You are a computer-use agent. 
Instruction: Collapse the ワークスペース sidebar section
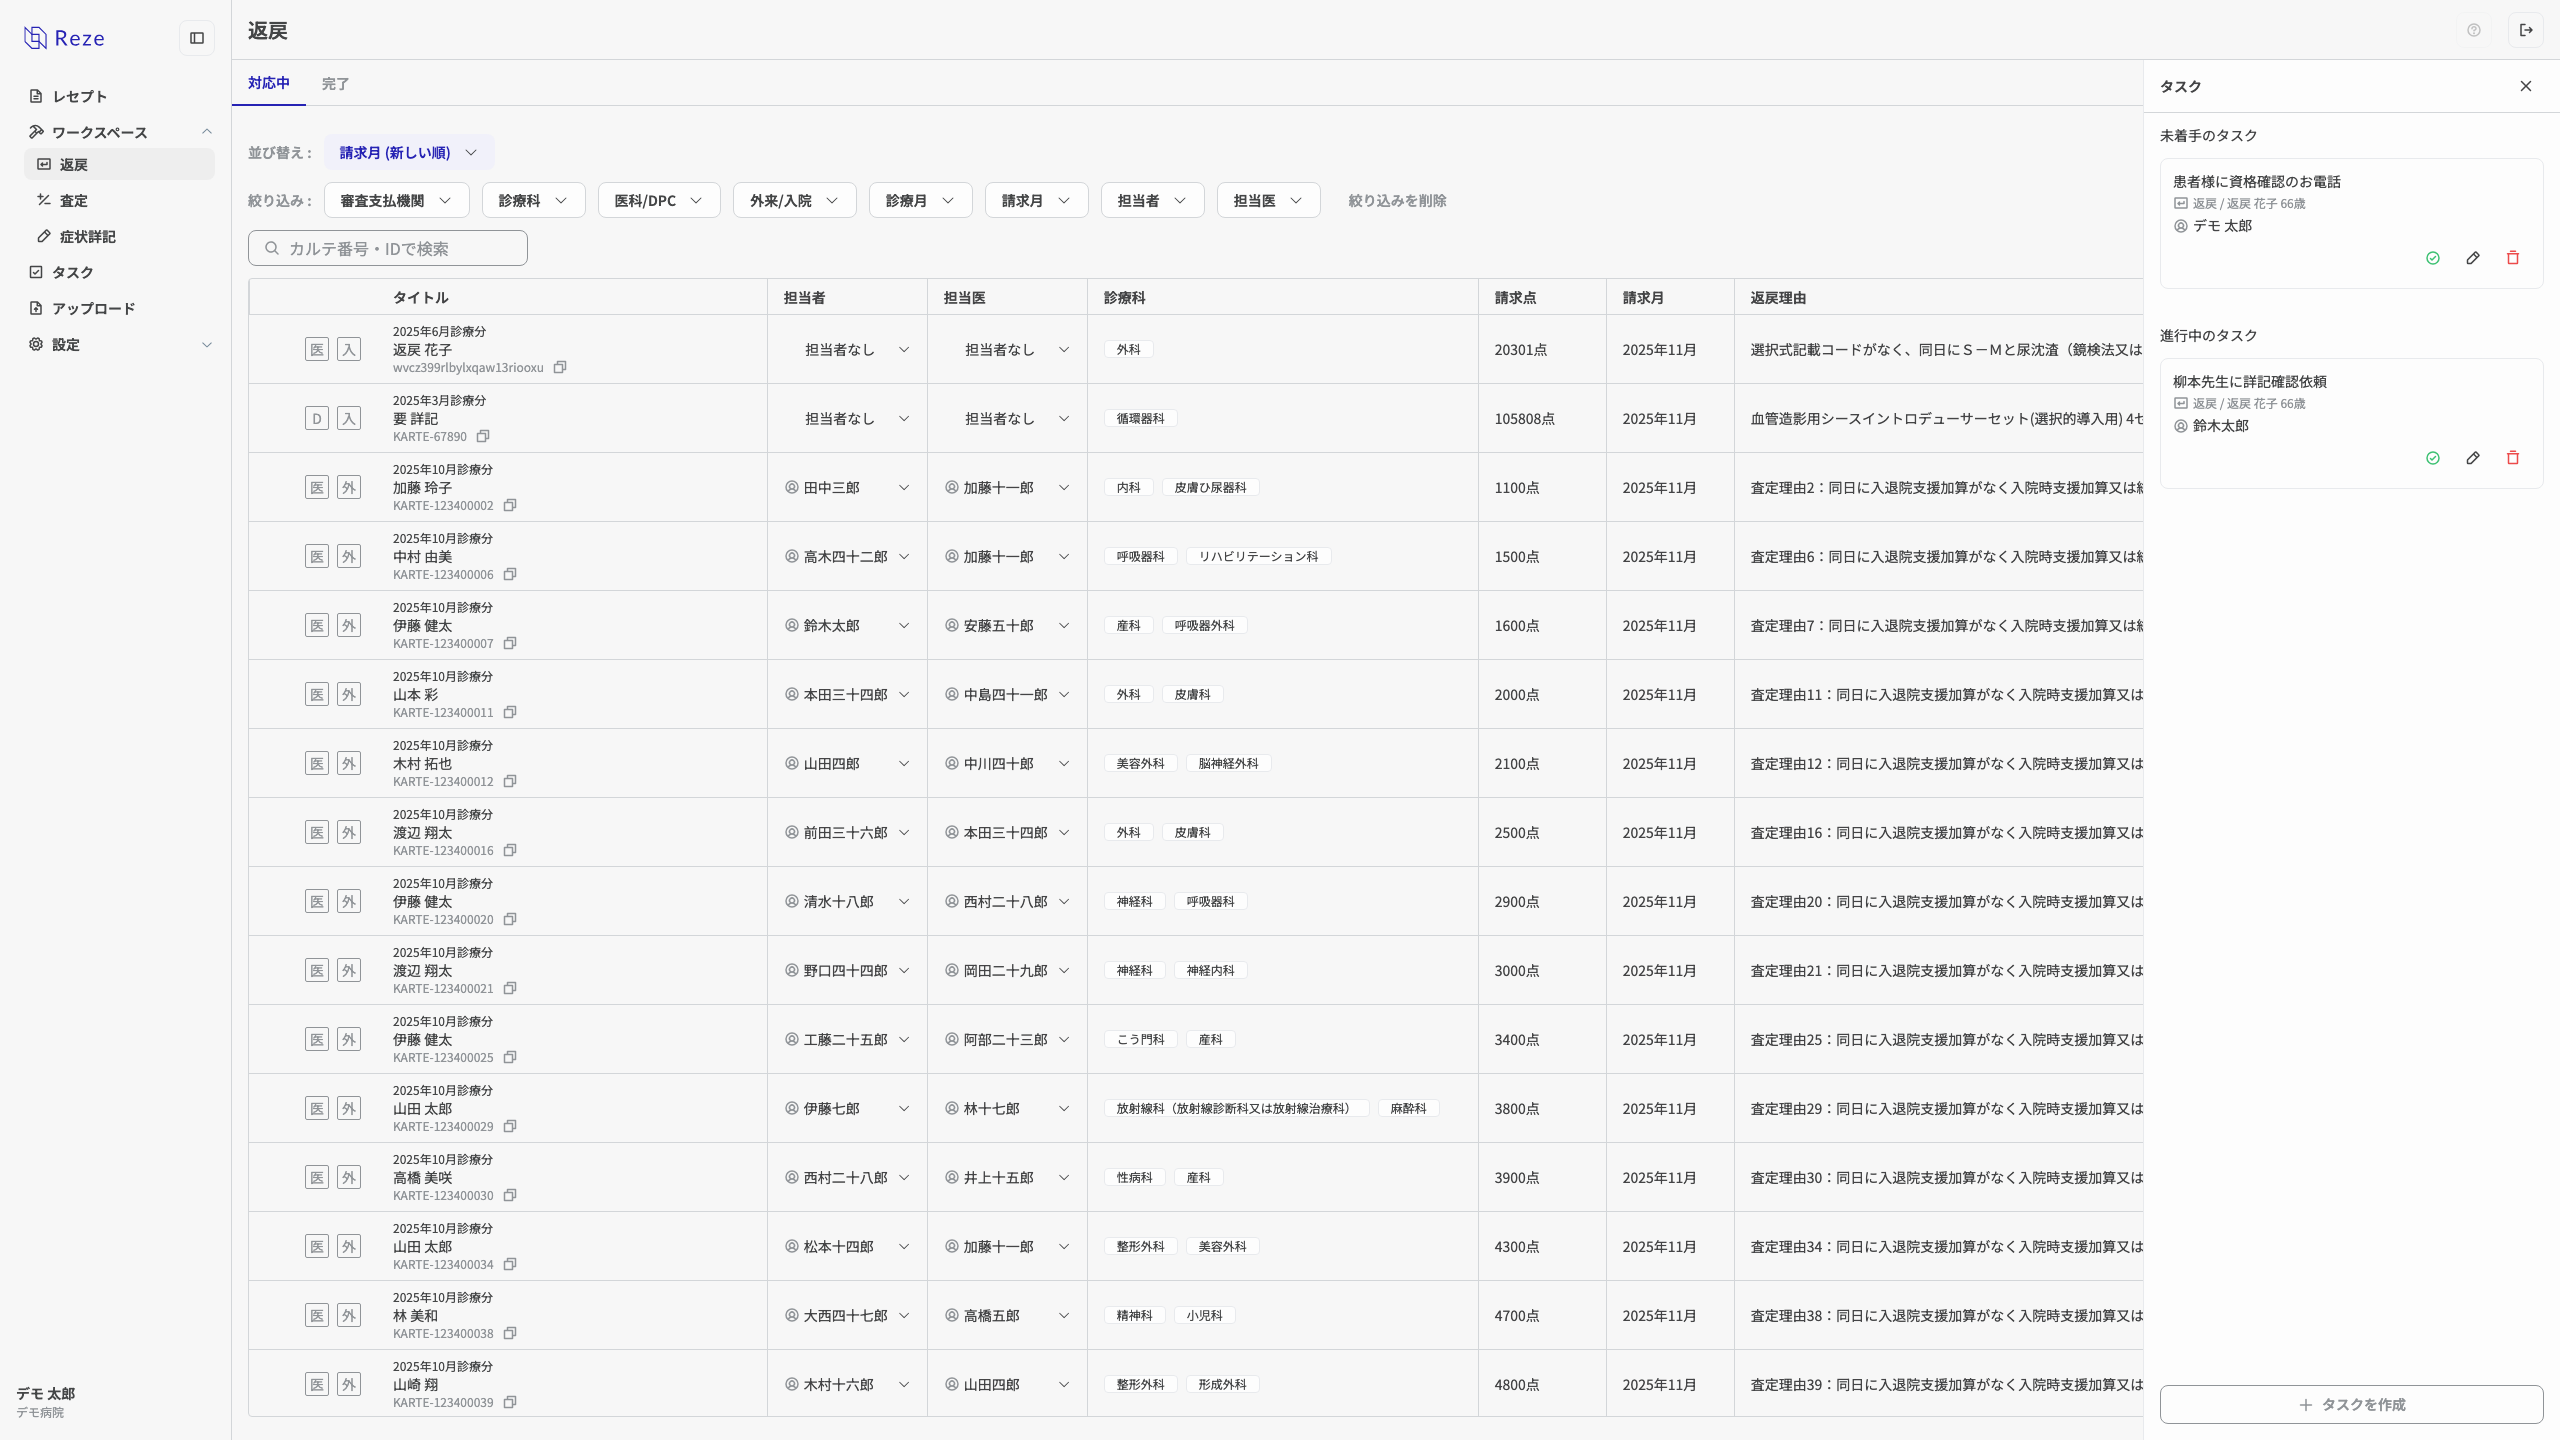[207, 132]
